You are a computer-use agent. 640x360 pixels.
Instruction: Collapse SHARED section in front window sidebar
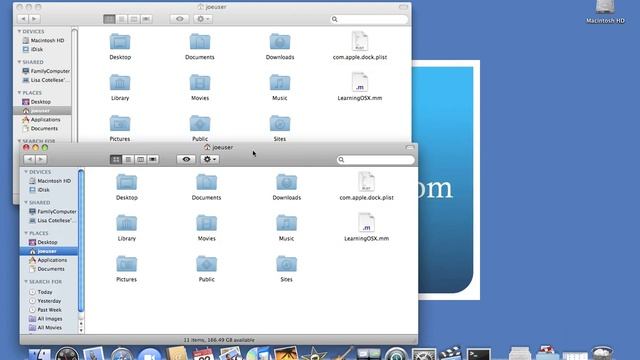coord(26,202)
